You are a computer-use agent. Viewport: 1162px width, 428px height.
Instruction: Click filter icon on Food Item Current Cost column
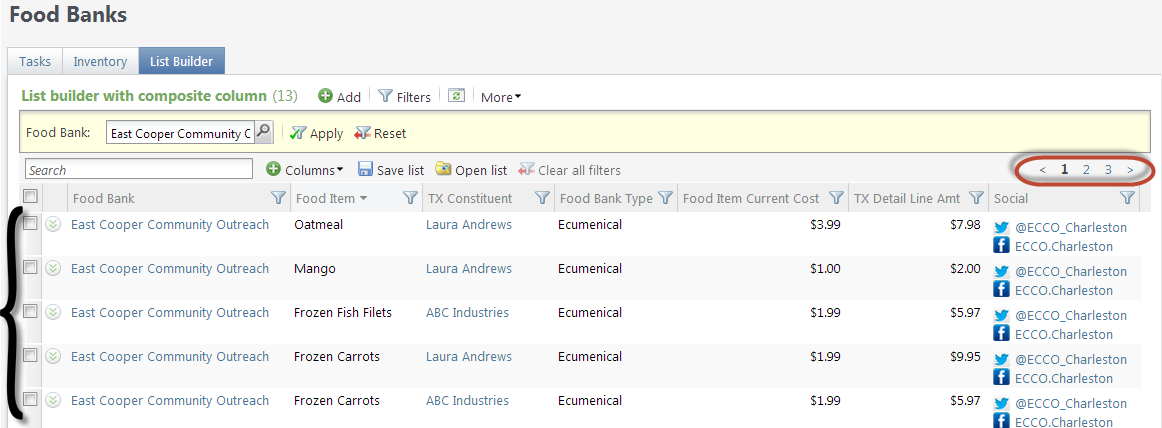pos(837,198)
